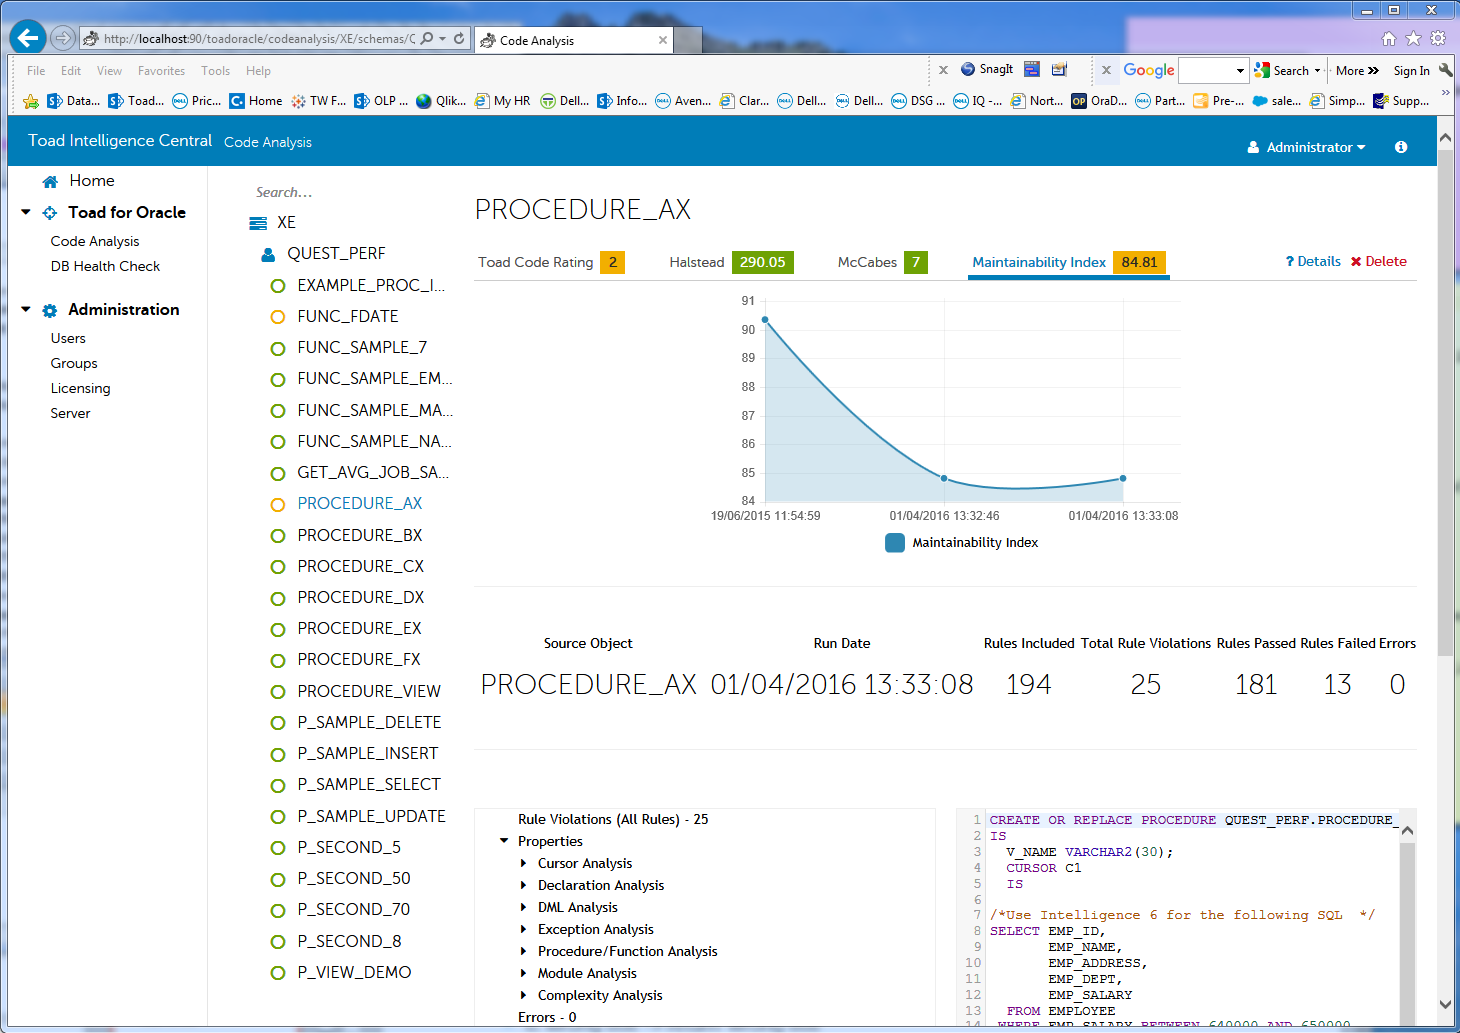Switch to the McCabes metric tab
This screenshot has height=1033, width=1460.
tap(883, 262)
